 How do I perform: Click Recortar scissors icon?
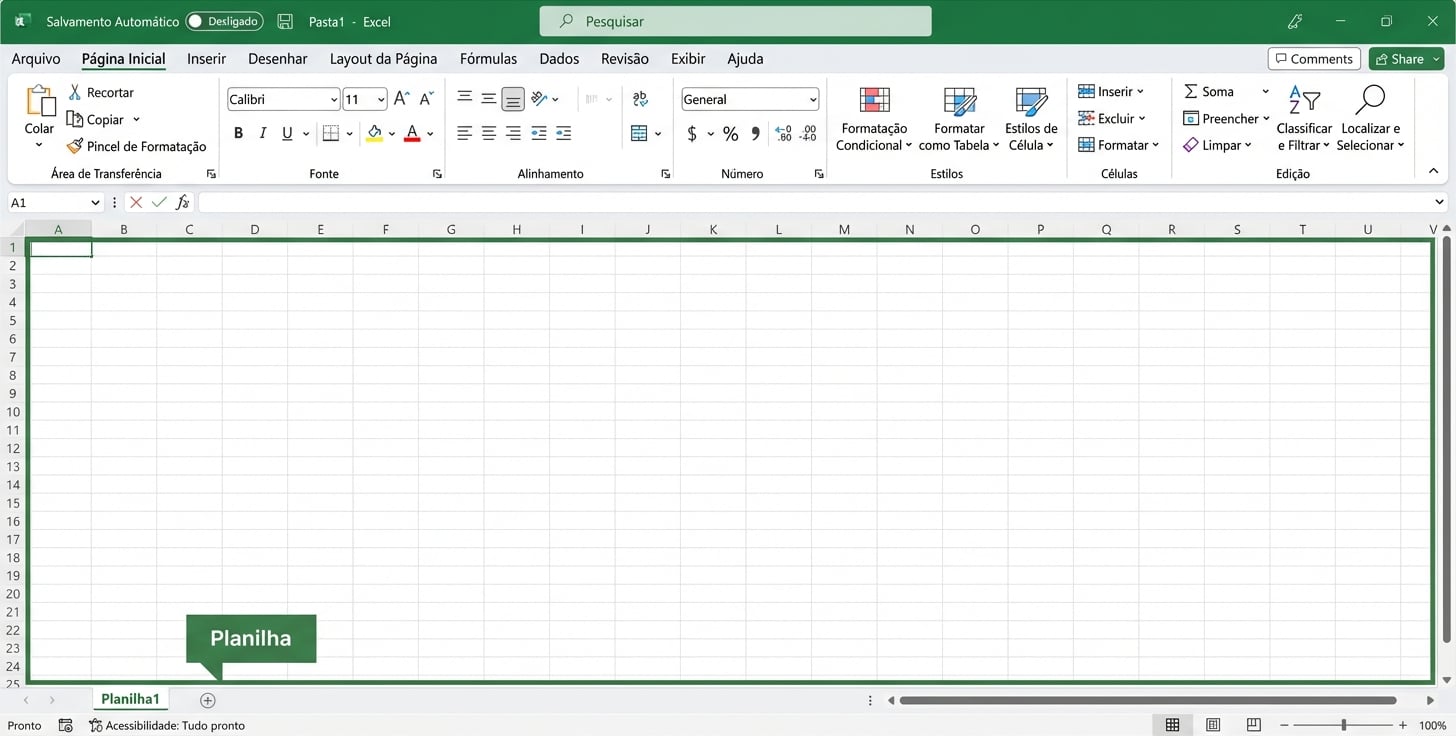tap(75, 92)
